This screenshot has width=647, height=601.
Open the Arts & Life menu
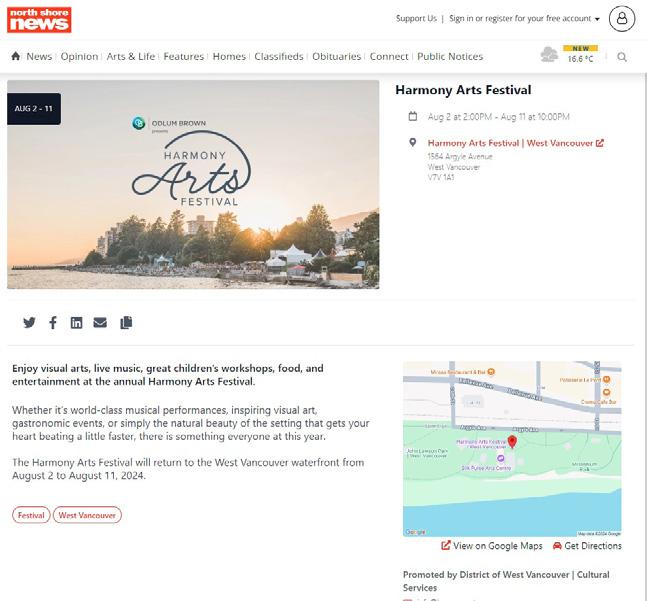click(131, 57)
